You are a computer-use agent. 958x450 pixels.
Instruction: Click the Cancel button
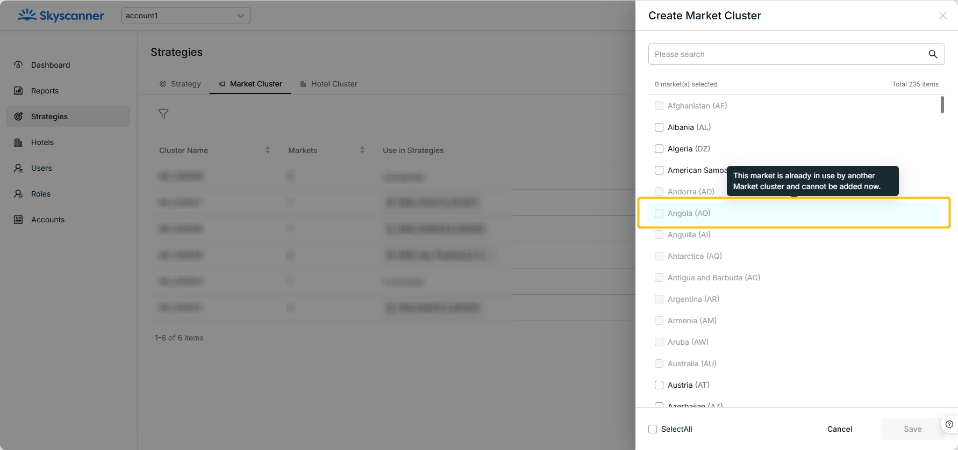(839, 429)
